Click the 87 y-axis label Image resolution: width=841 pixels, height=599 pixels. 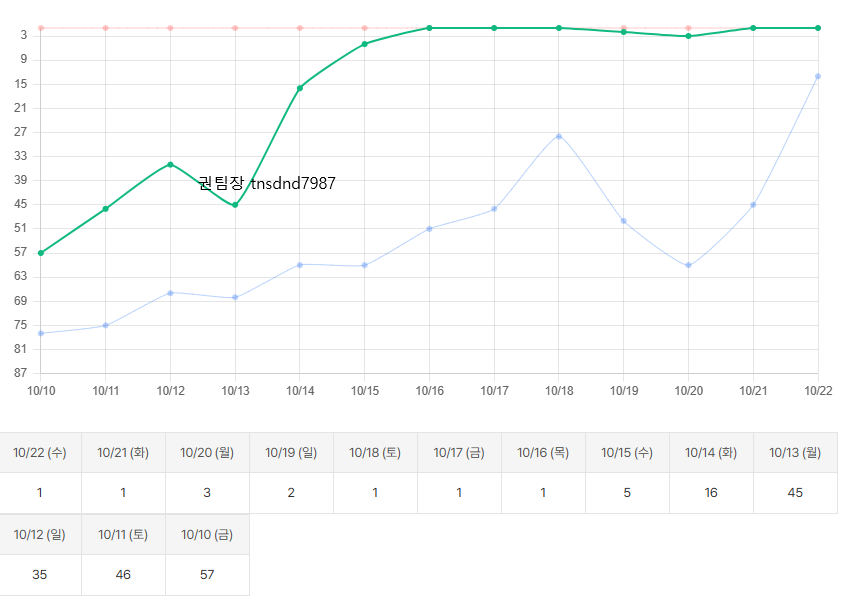[21, 373]
